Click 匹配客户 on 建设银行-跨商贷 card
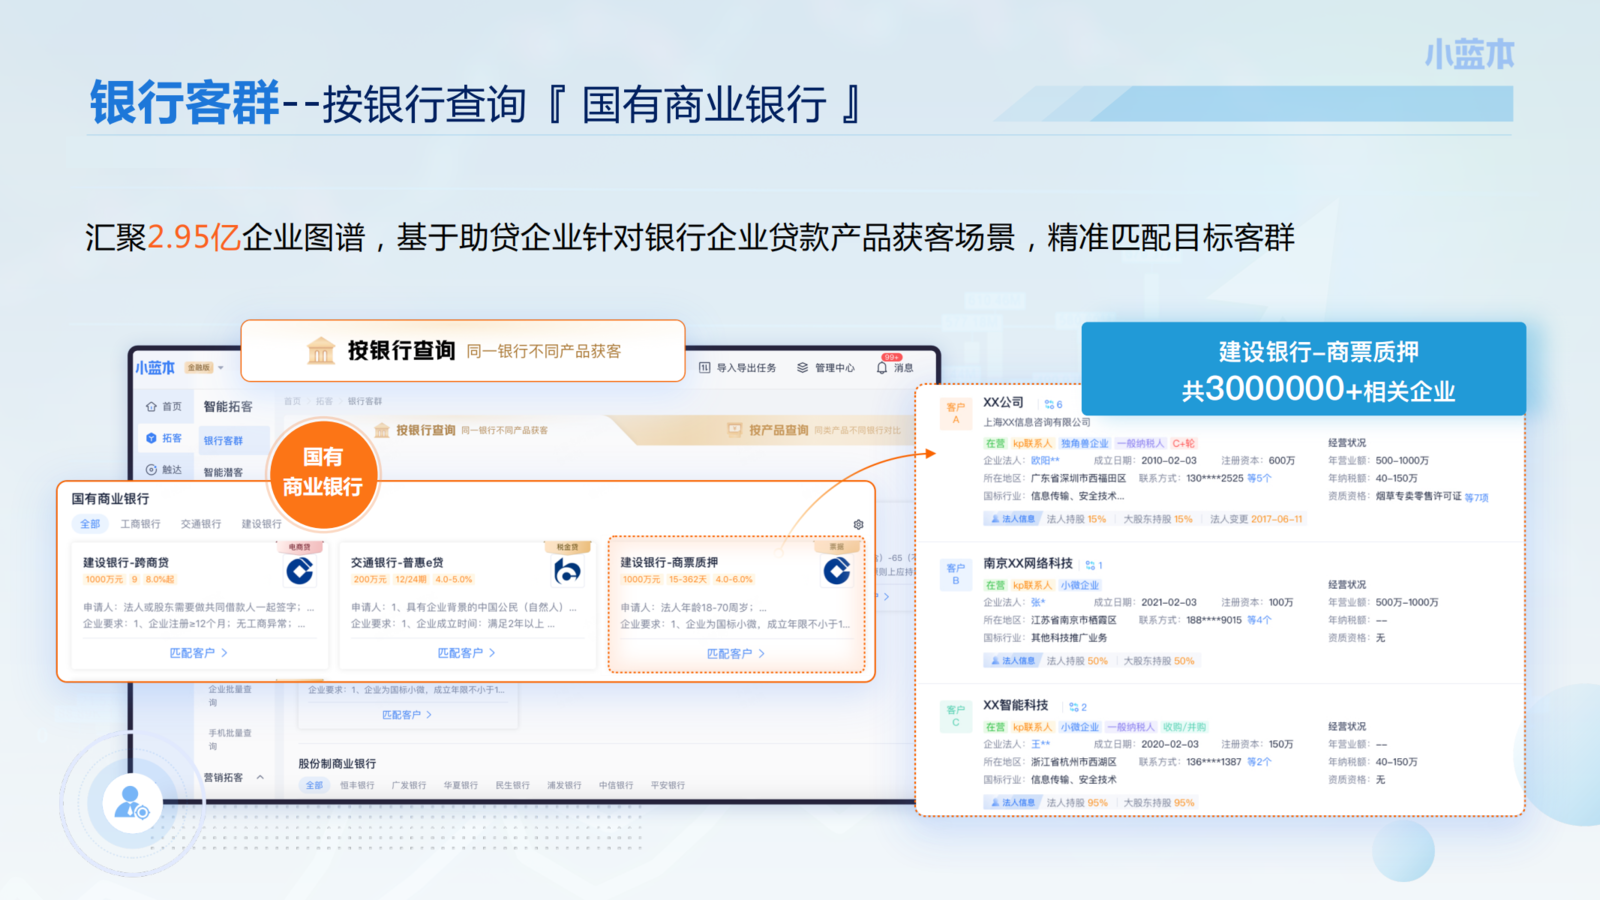Screen dimensions: 1600x900 pyautogui.click(x=198, y=653)
